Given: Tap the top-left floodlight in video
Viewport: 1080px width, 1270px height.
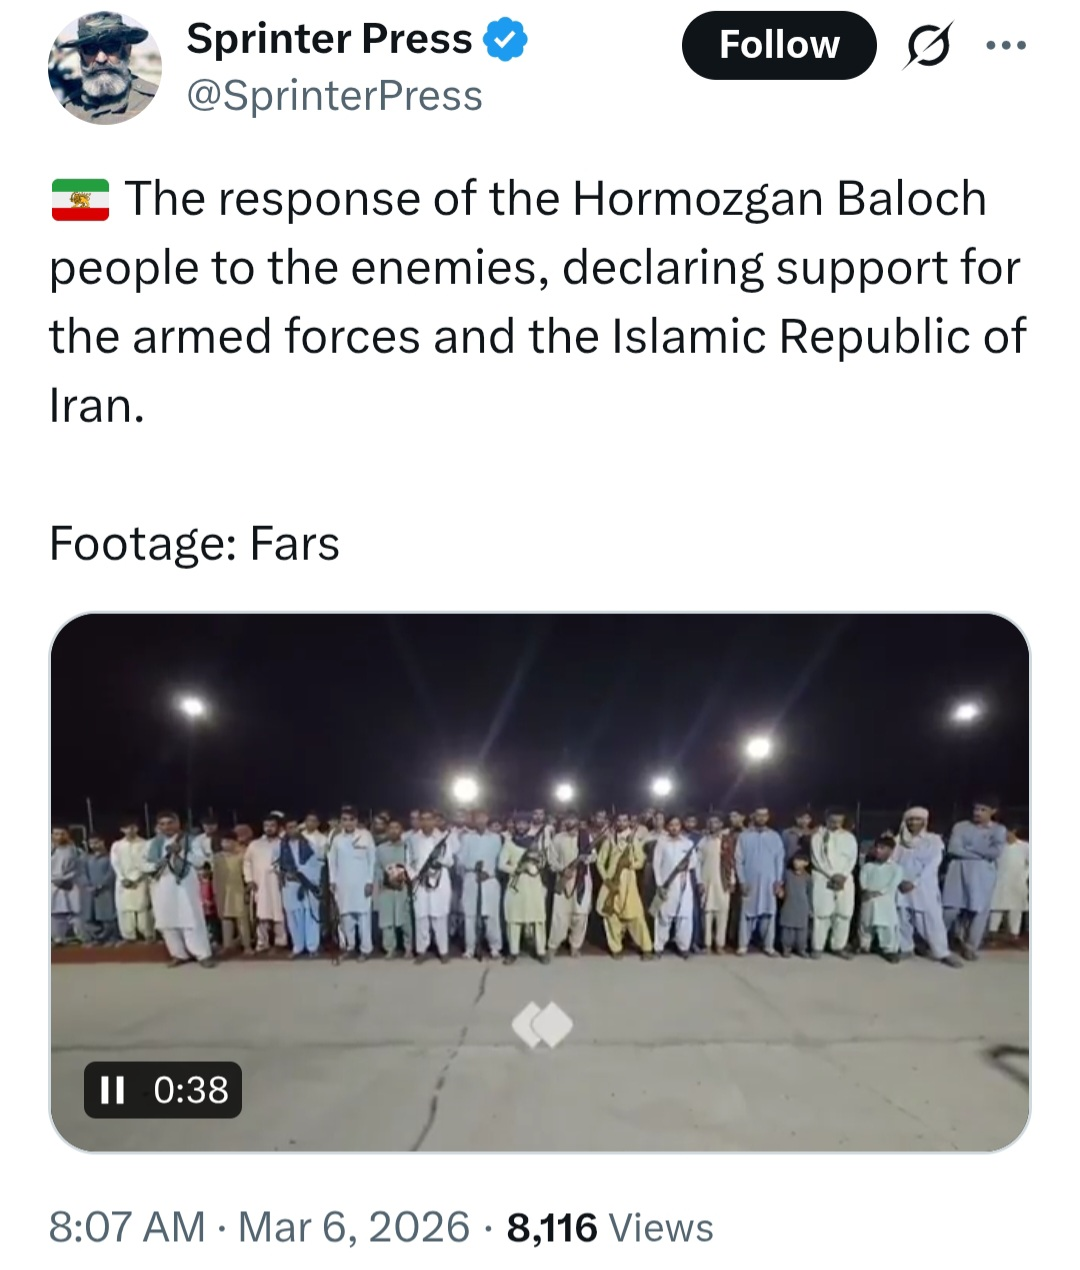Looking at the screenshot, I should [x=192, y=708].
